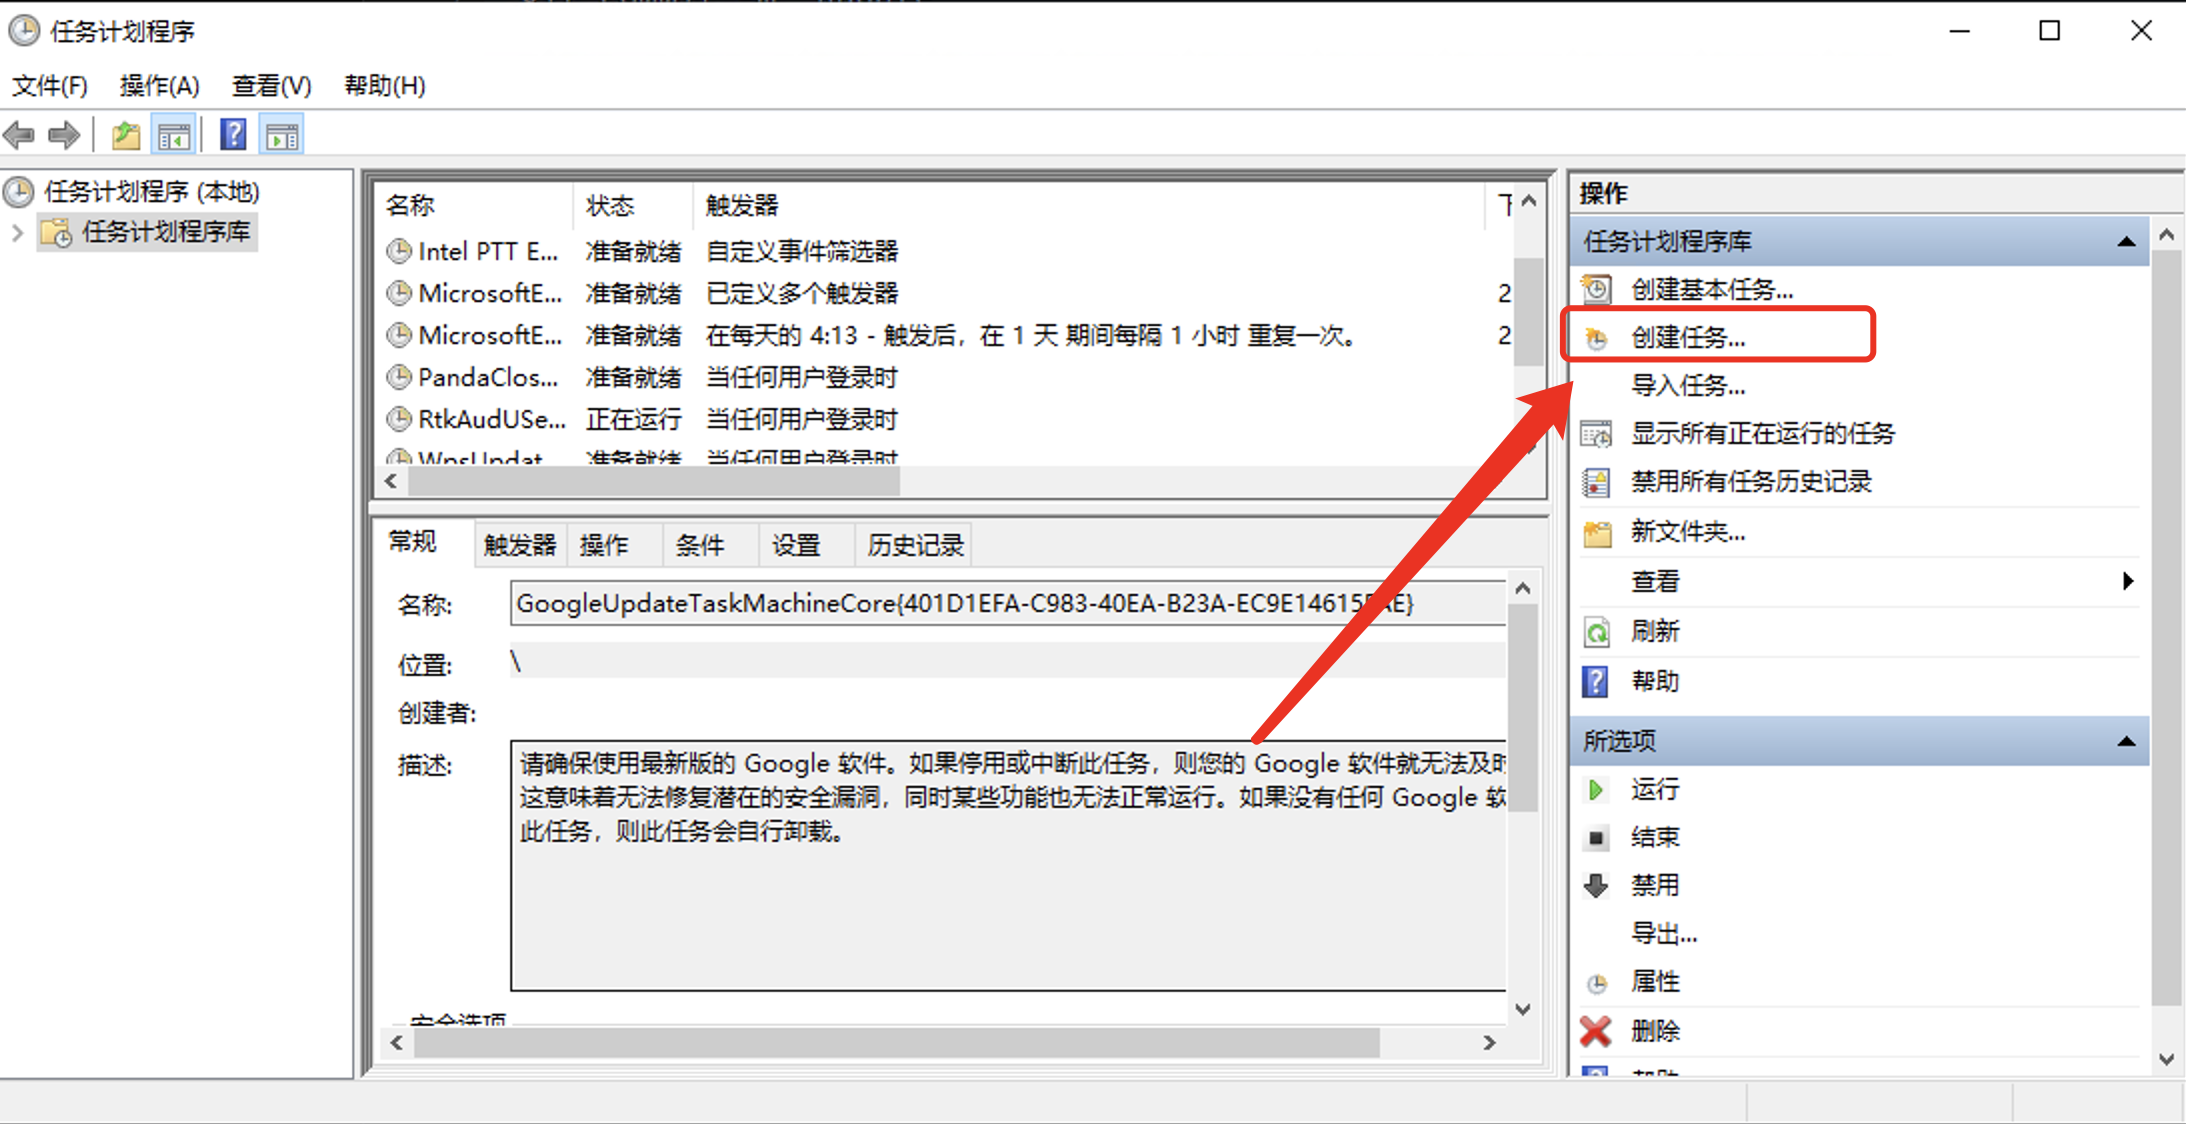The image size is (2186, 1124).
Task: Click the 新文件夹 folder icon
Action: coord(1597,533)
